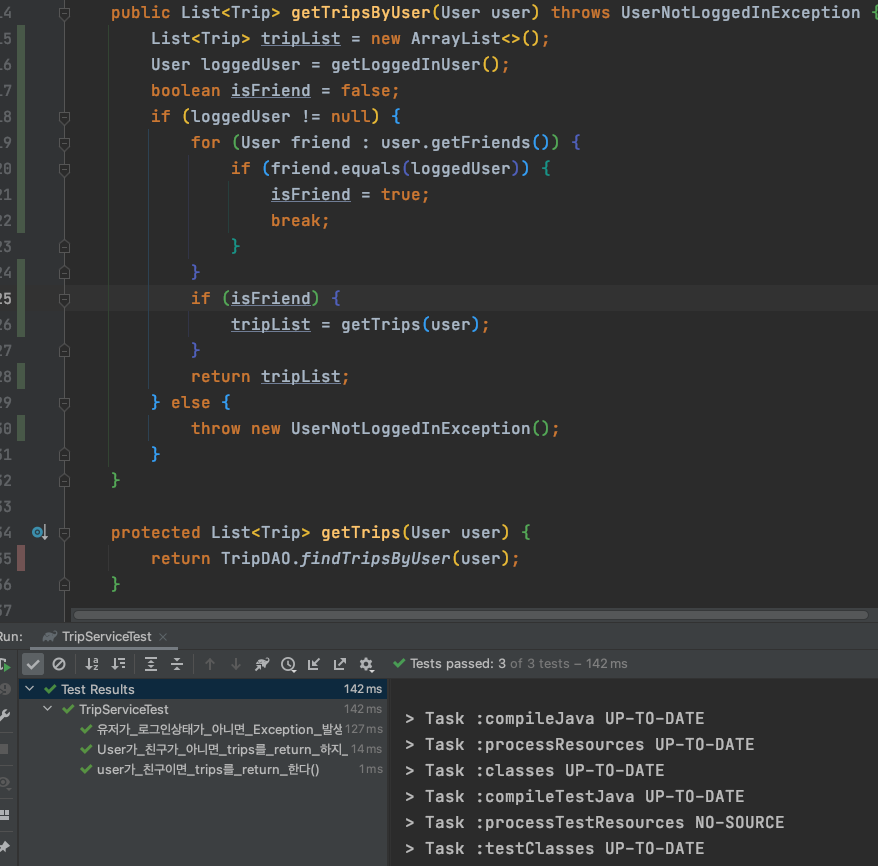Open test runner settings gear
This screenshot has width=878, height=866.
point(366,664)
